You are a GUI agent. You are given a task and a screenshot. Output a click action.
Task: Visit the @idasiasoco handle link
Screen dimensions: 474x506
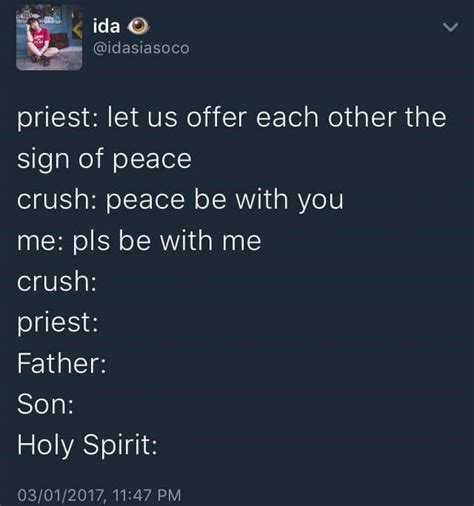tap(141, 48)
